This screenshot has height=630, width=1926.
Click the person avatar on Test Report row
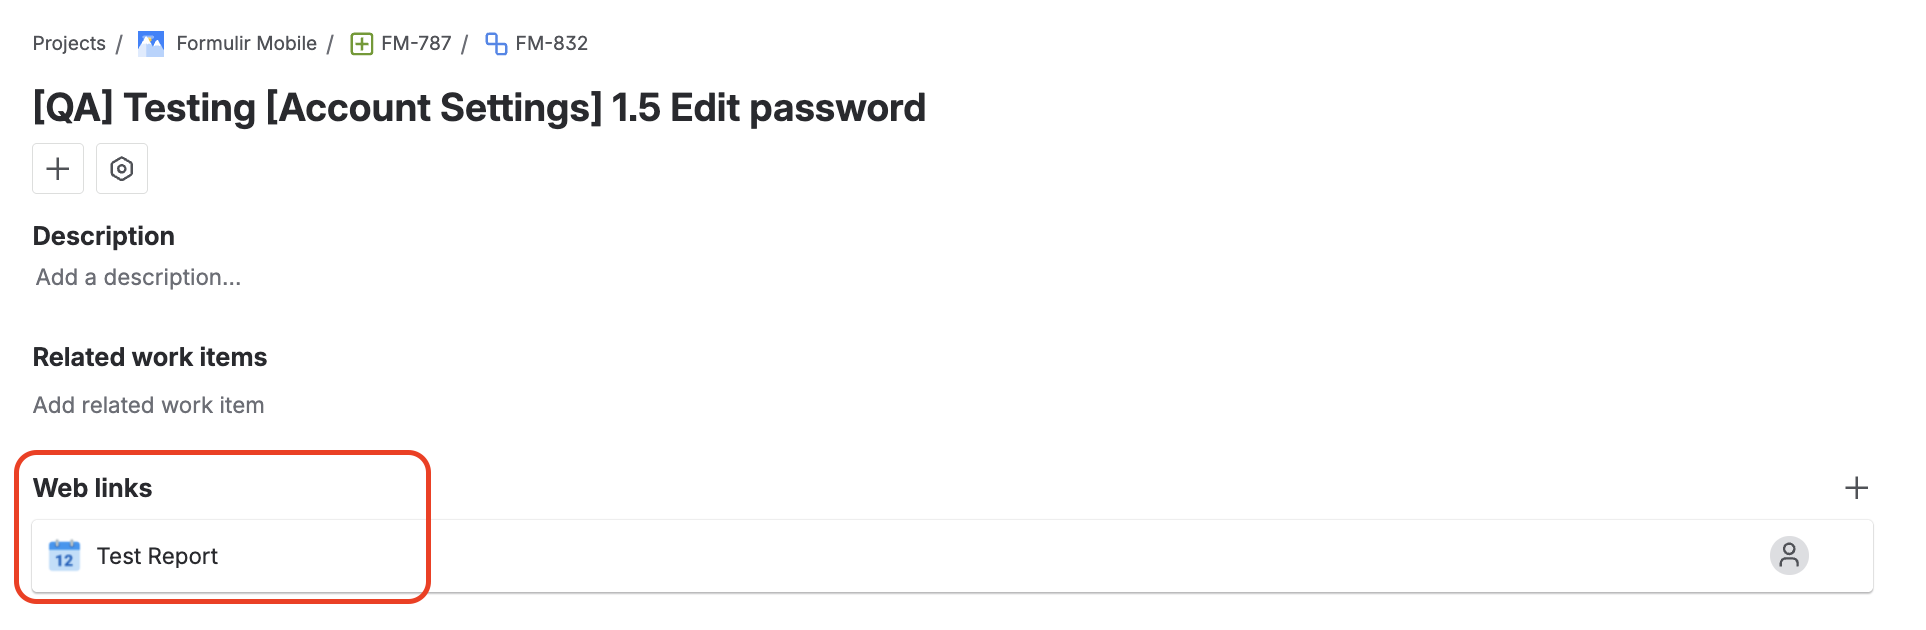[x=1789, y=555]
